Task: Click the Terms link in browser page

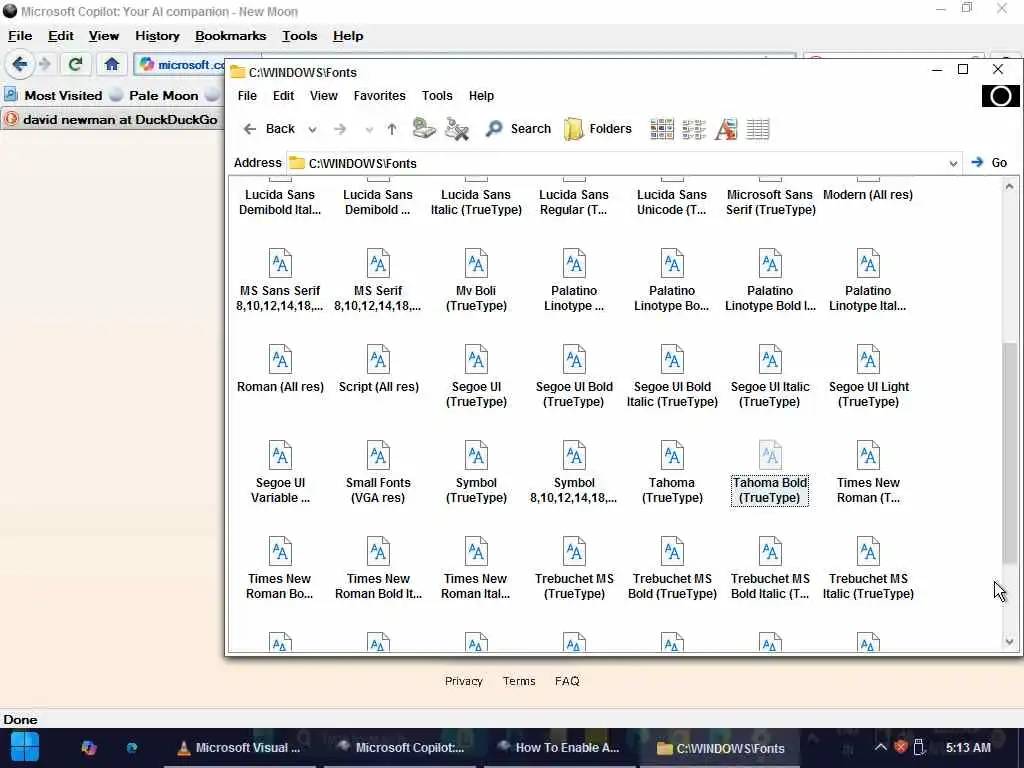Action: click(519, 681)
